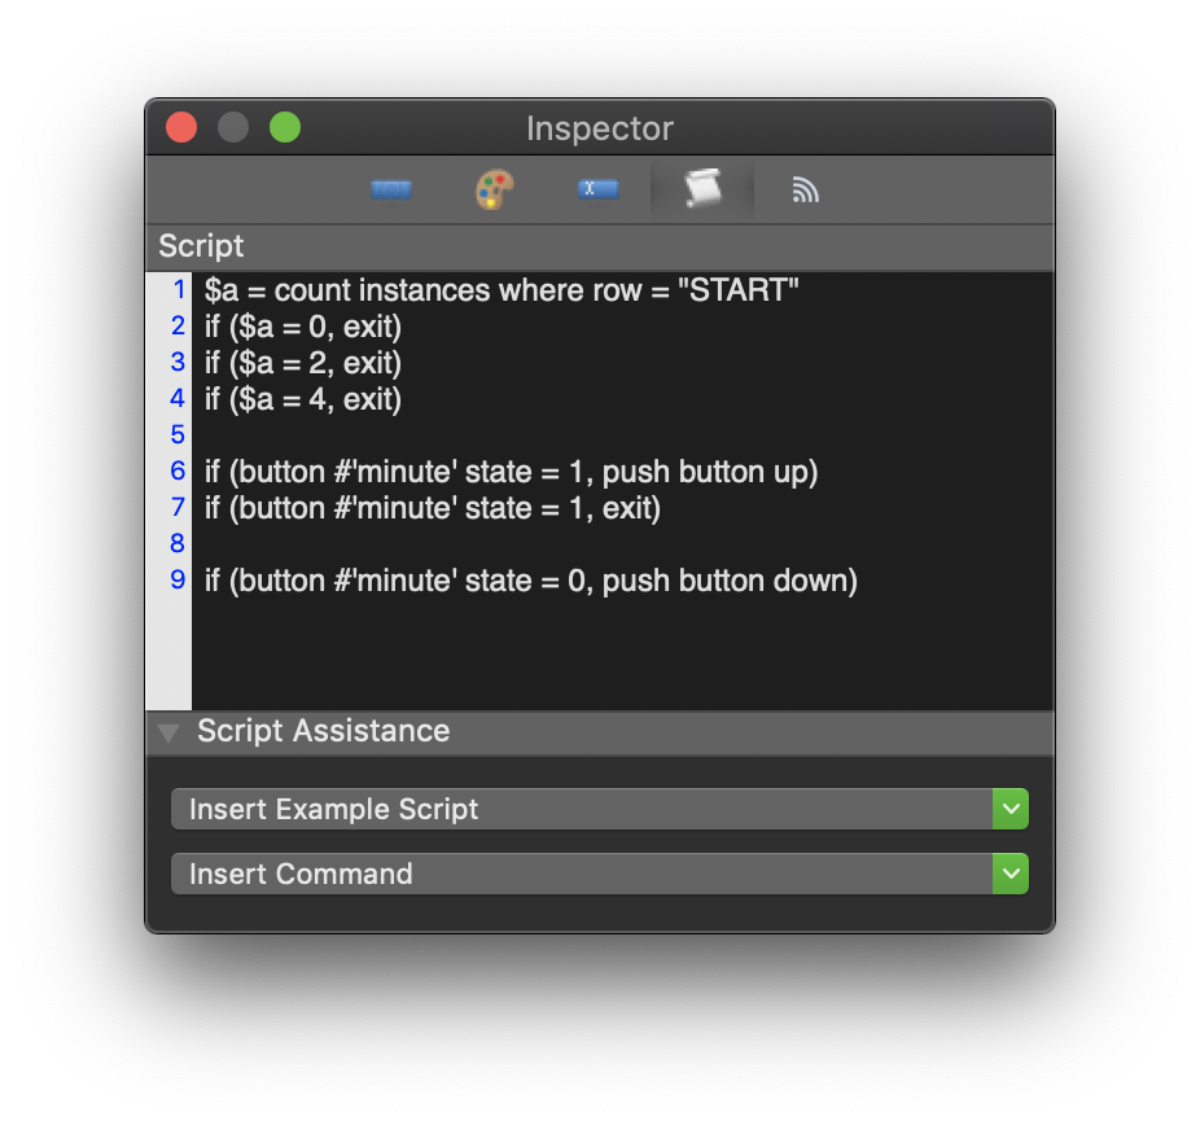This screenshot has height=1125, width=1200.
Task: Click the green arrow on Insert Command
Action: (x=1011, y=873)
